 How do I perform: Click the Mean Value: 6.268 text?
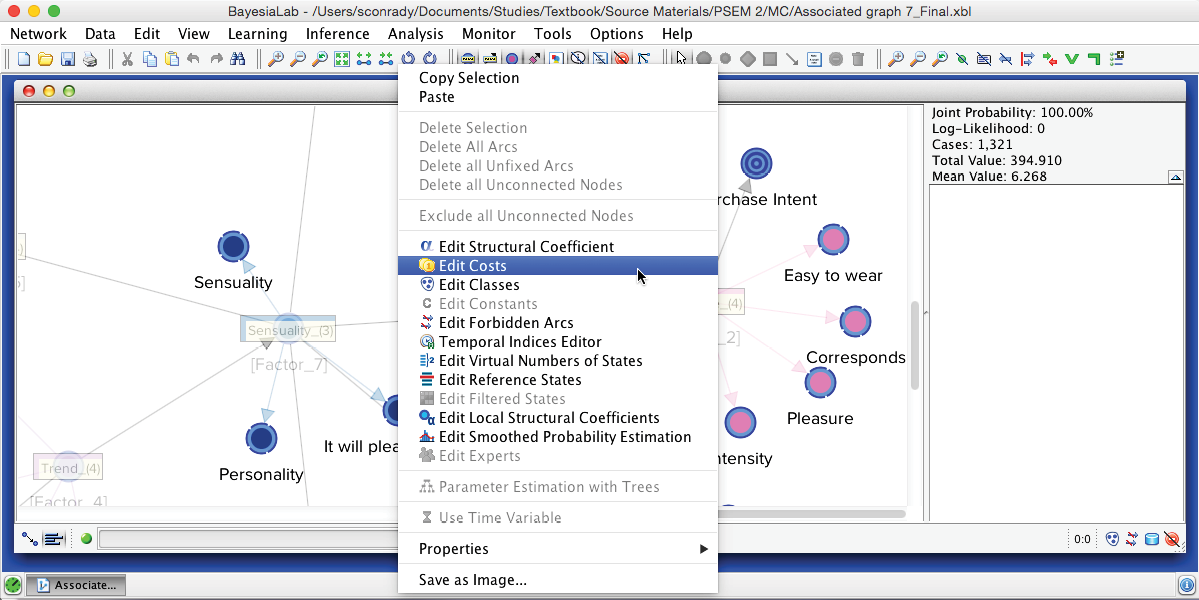[x=989, y=177]
